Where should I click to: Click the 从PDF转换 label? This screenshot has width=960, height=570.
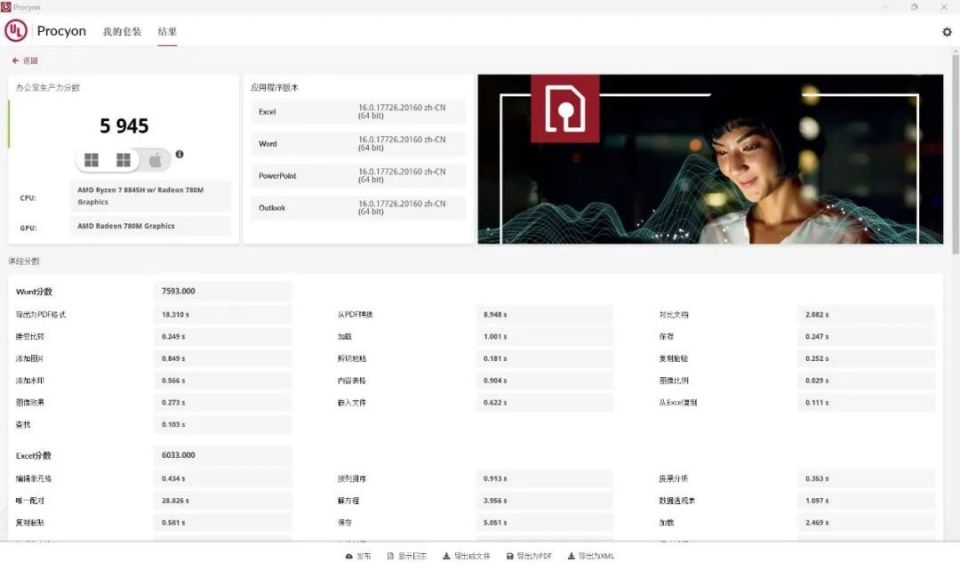click(355, 315)
